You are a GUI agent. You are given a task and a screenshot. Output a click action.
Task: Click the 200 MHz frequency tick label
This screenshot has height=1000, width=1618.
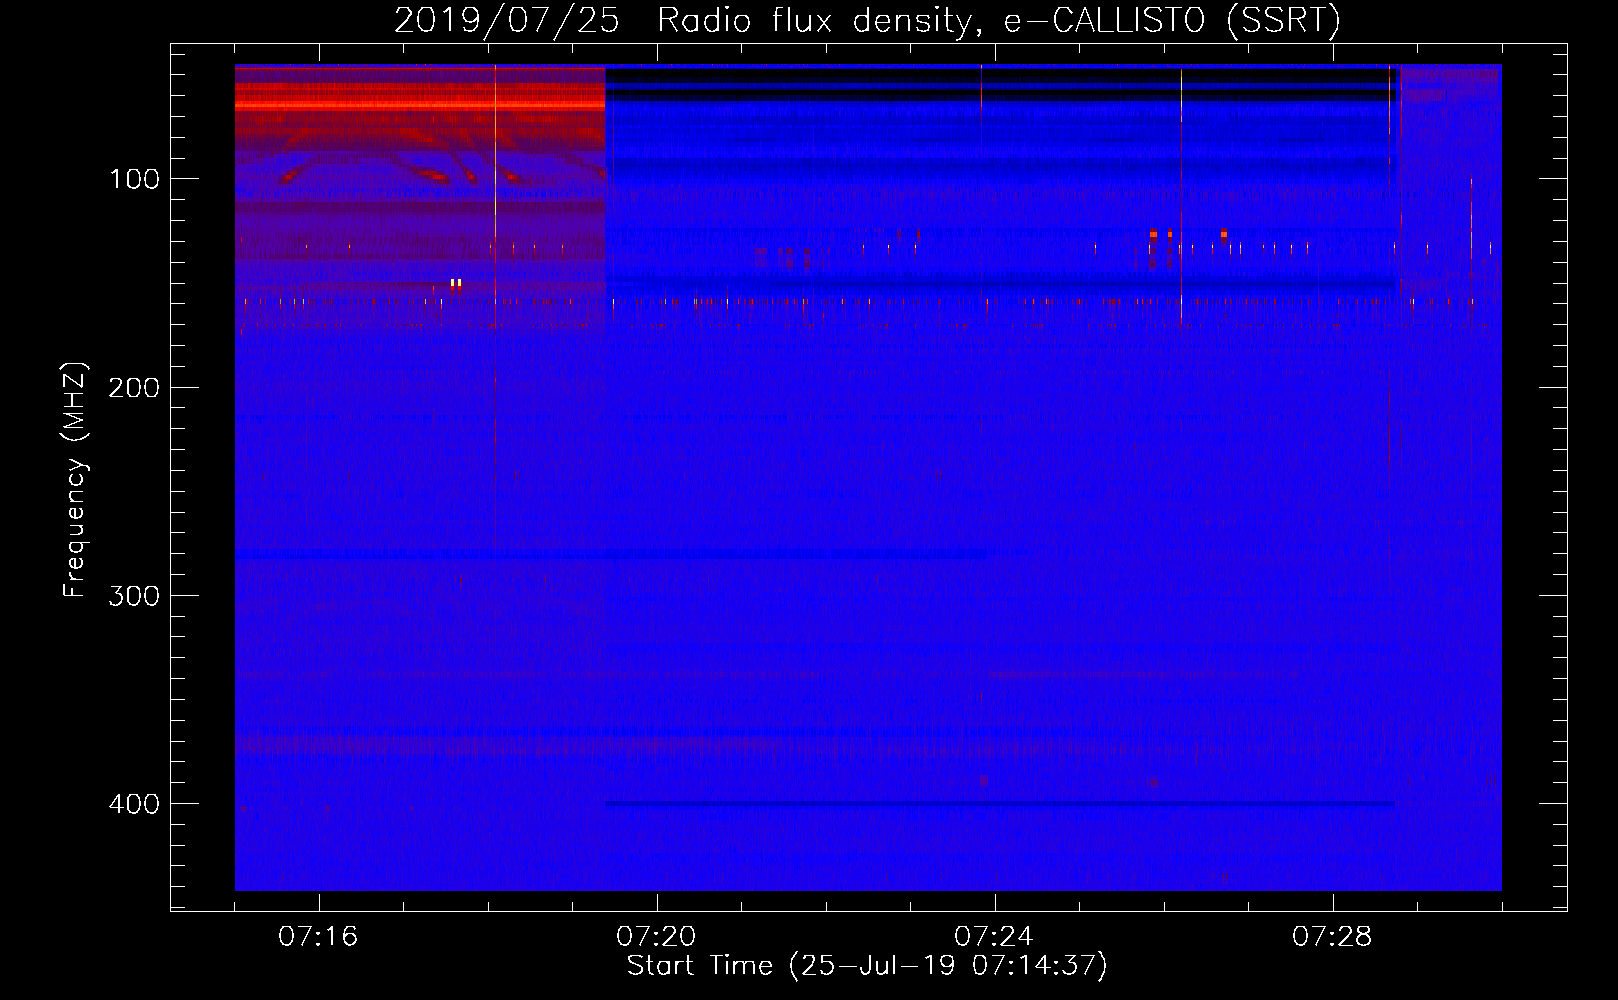click(134, 387)
